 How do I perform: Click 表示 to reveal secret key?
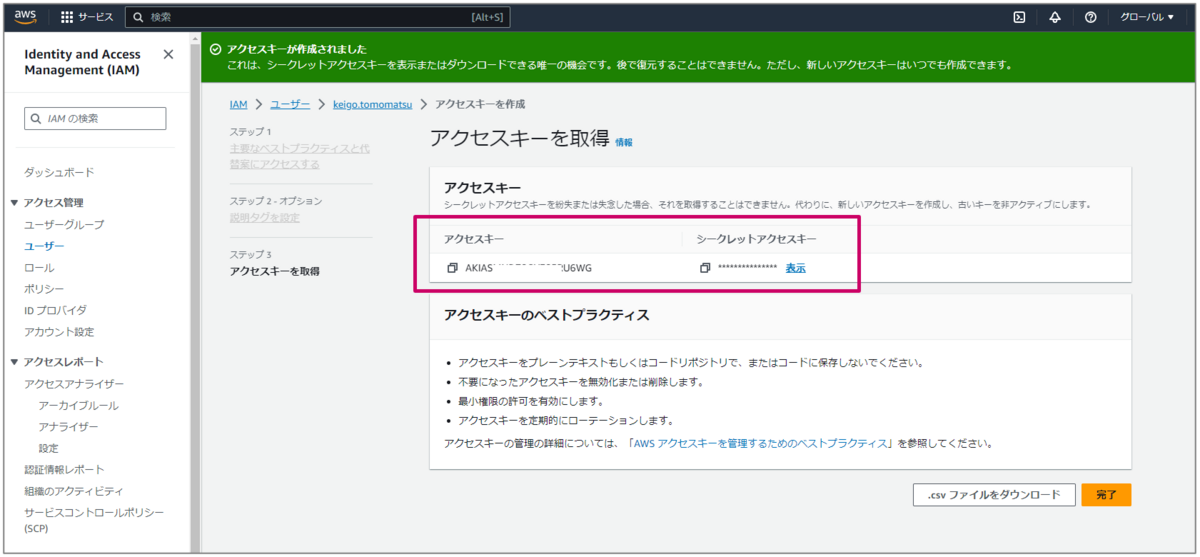796,268
